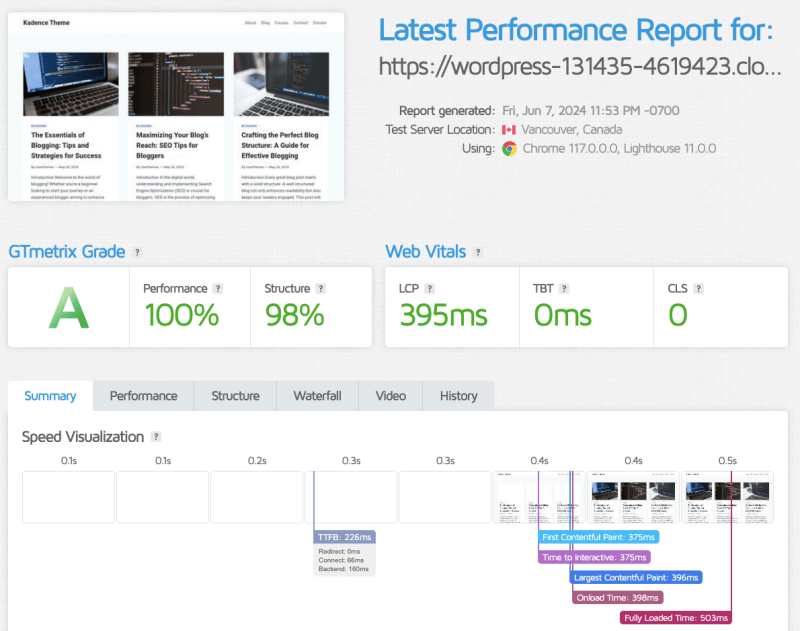Click the last 0.5s filmstrip frame

pos(728,497)
